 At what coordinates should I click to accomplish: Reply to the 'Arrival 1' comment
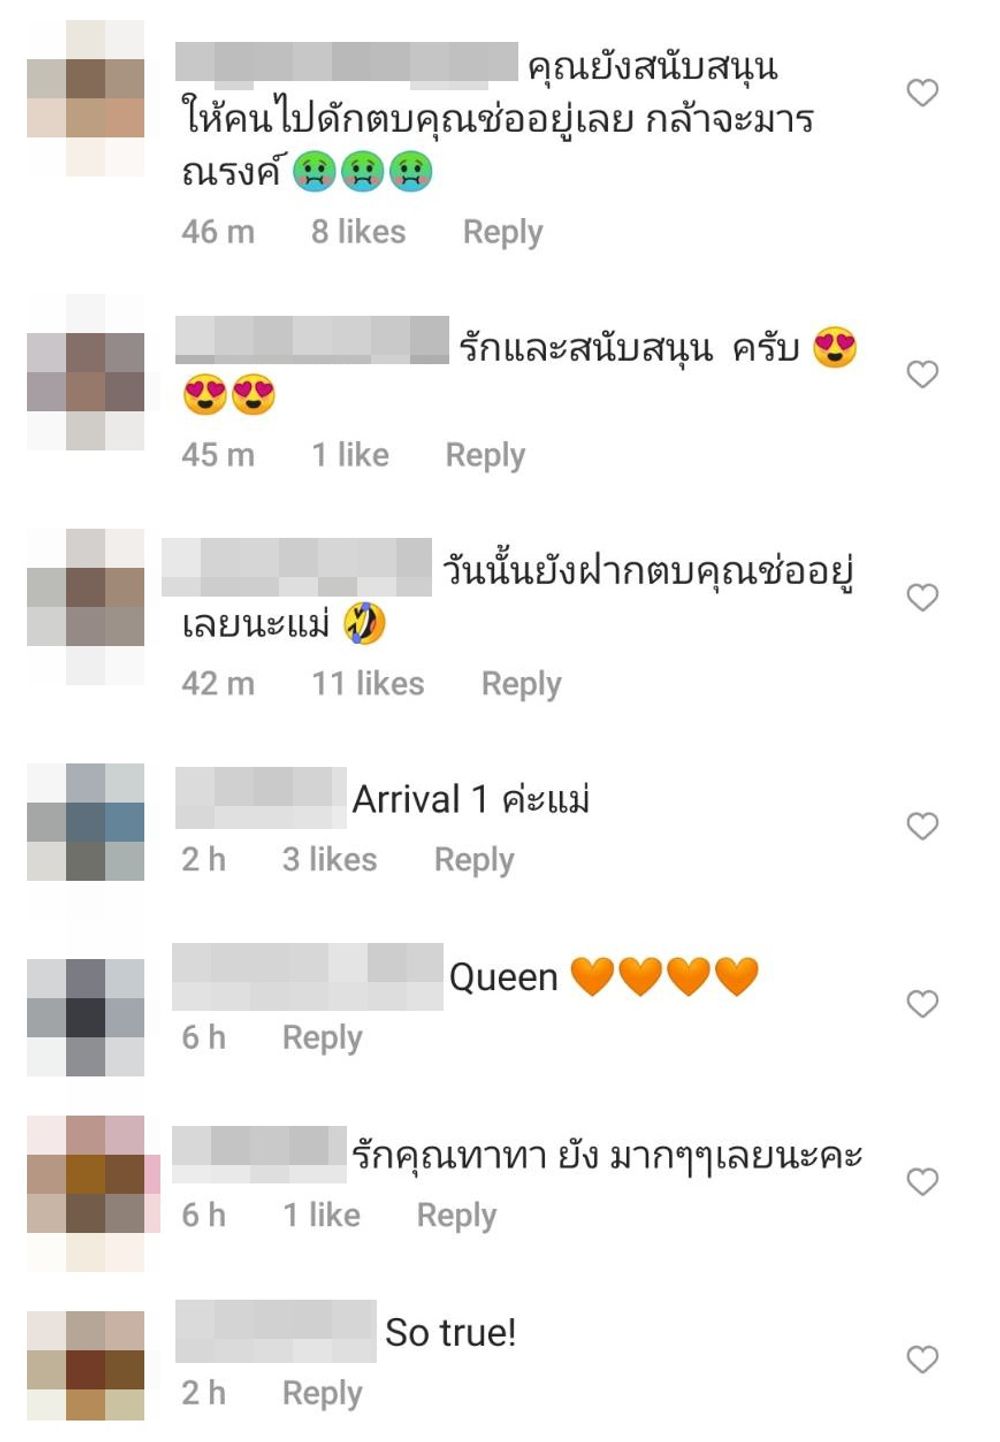474,861
